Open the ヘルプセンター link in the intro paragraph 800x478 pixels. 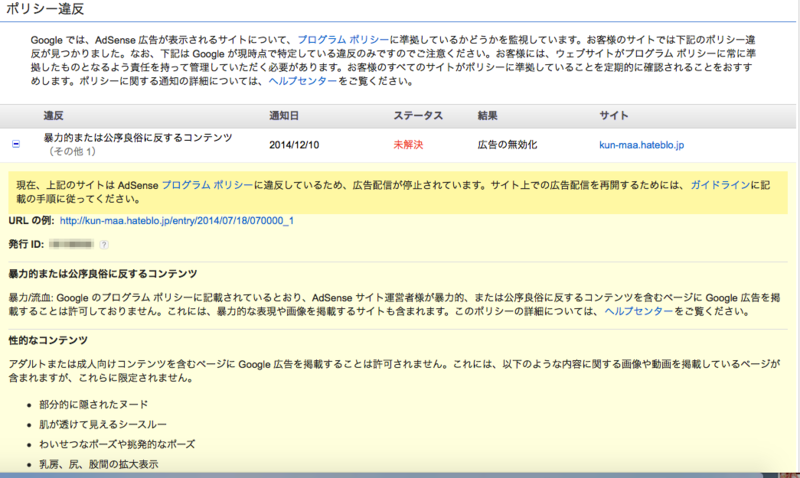[x=303, y=81]
